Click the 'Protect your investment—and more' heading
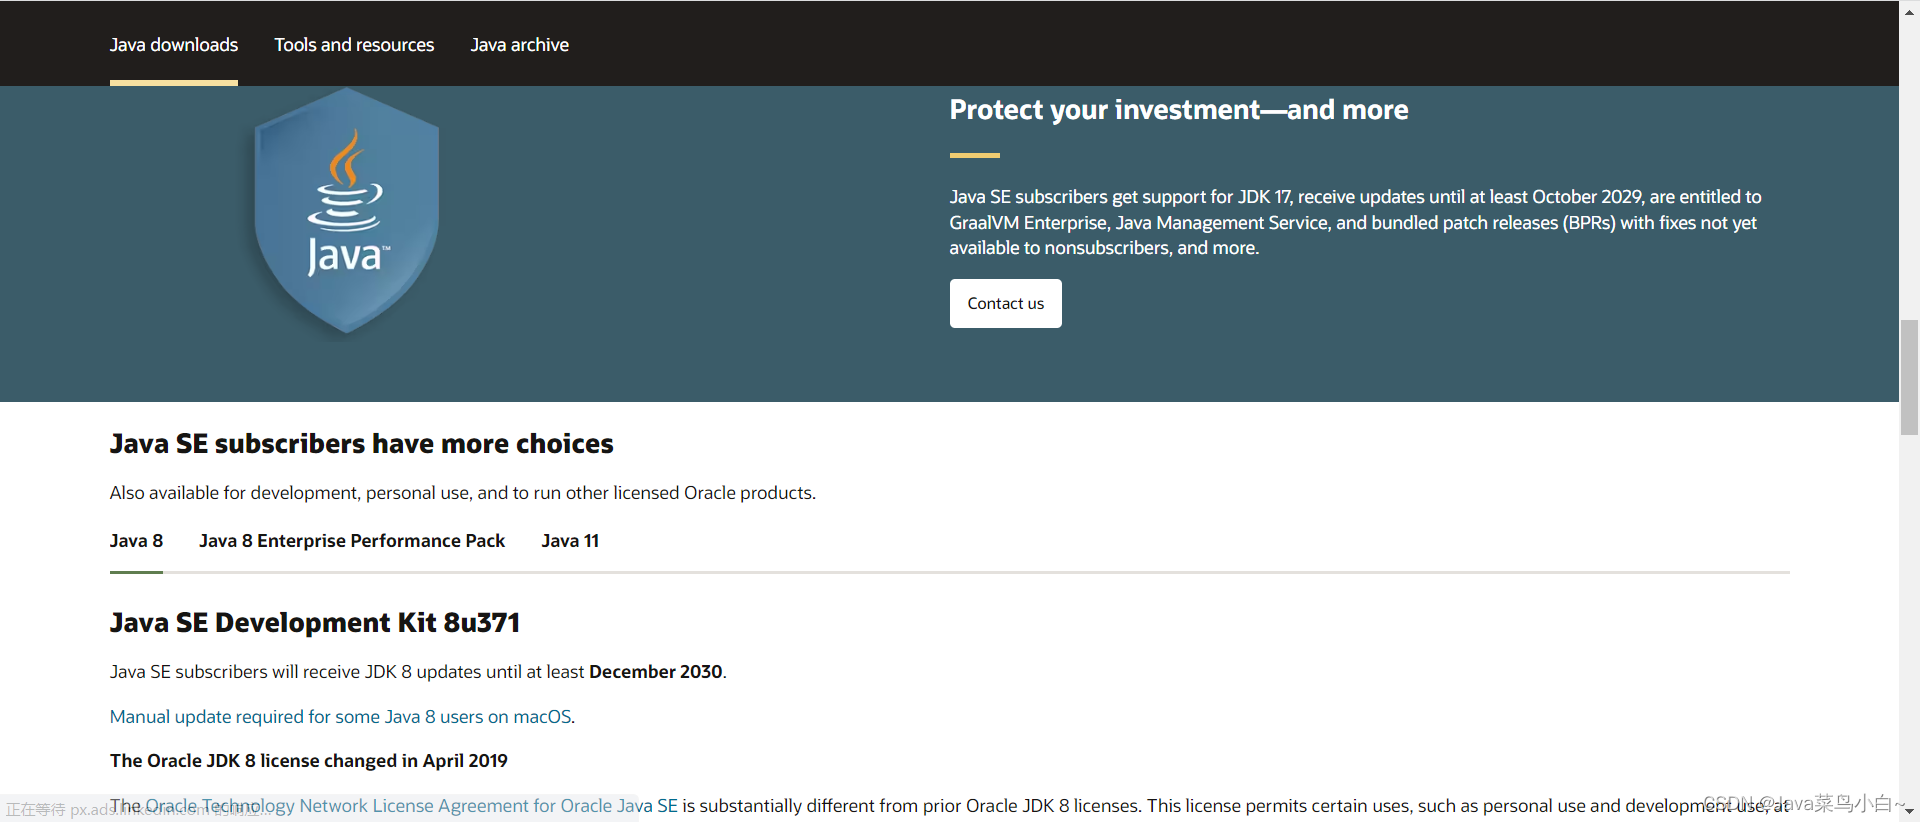Screen dimensions: 1920x822 [1179, 110]
